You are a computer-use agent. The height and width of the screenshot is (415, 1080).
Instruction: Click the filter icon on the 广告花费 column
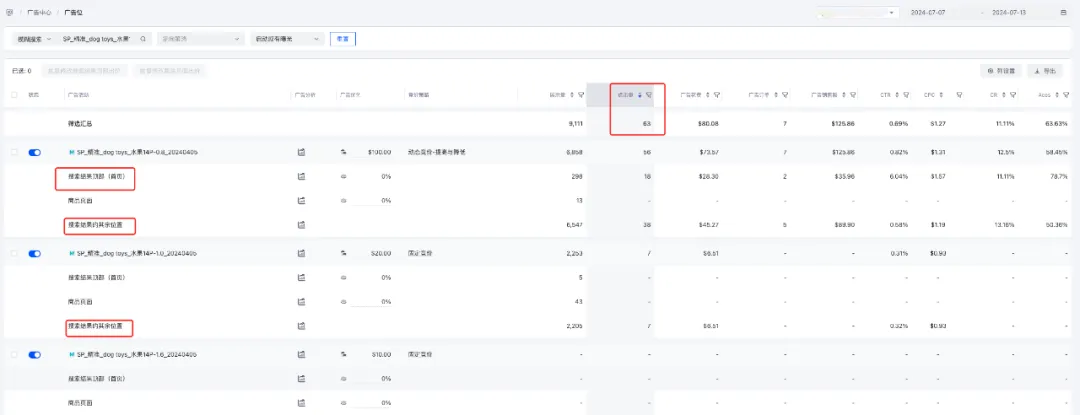(x=717, y=95)
